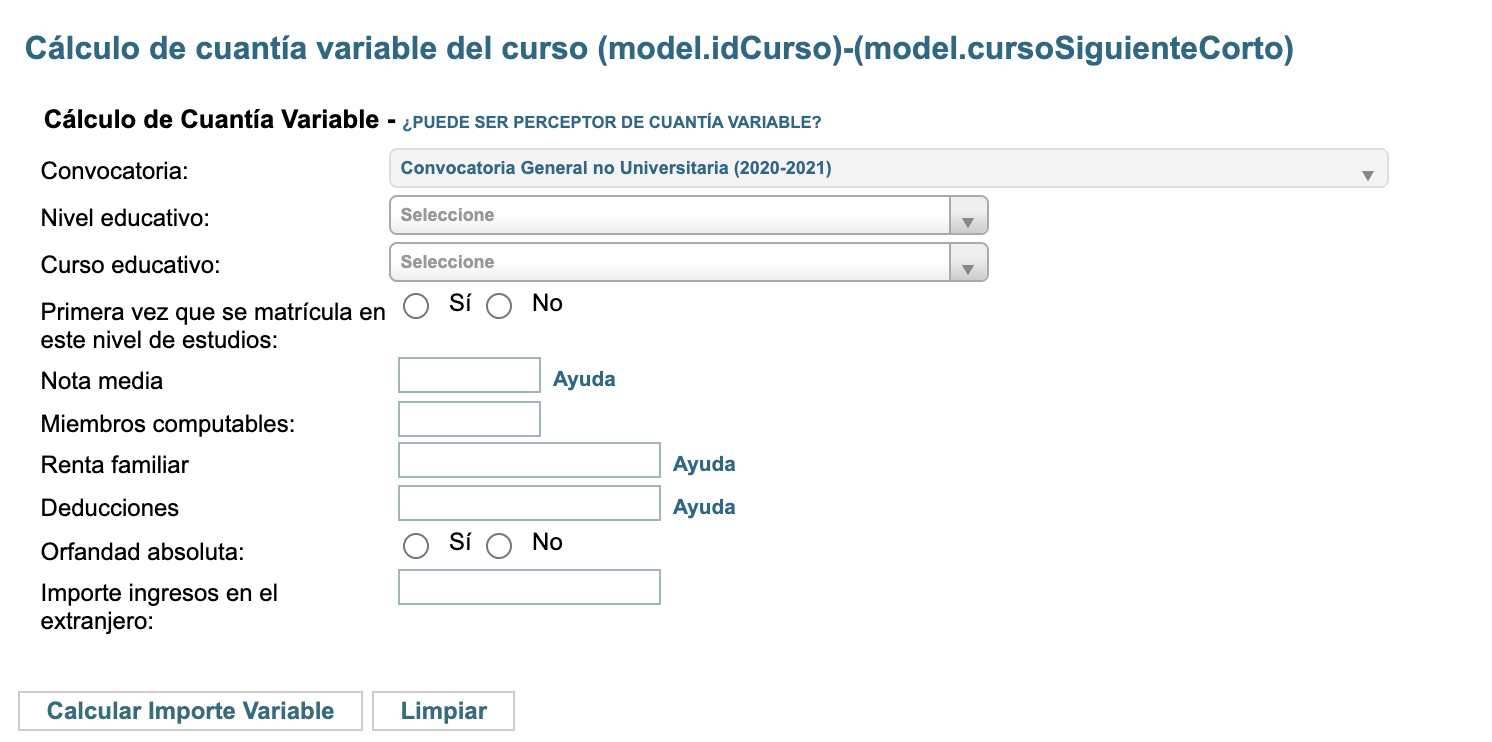Open the Ayuda link beside Deducciones
Viewport: 1492px width, 742px height.
point(704,506)
